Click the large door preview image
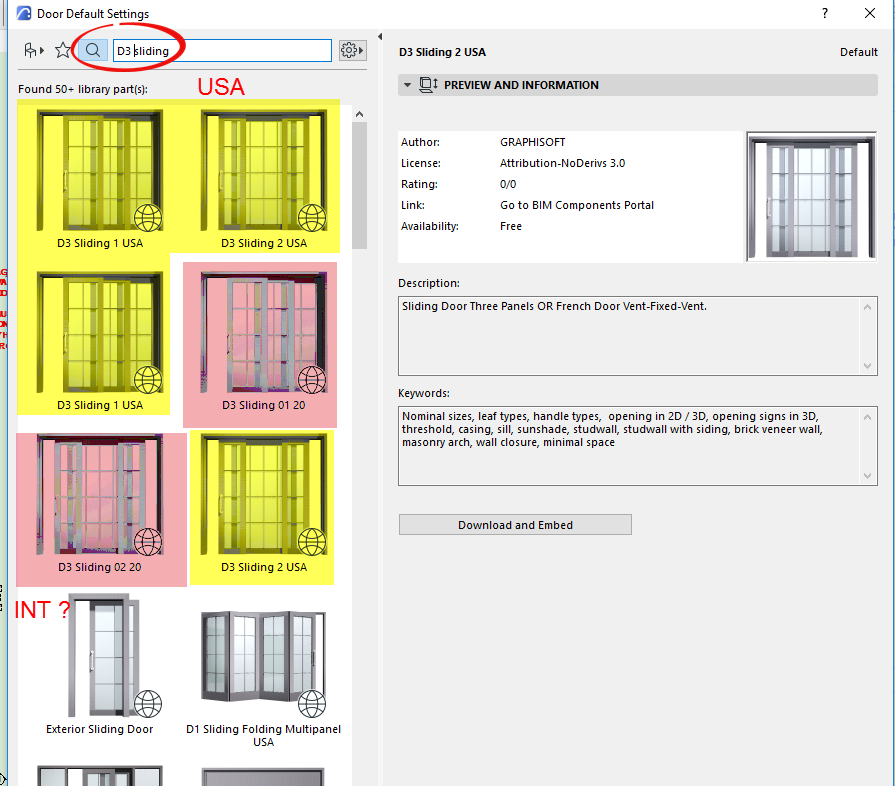 click(x=811, y=196)
